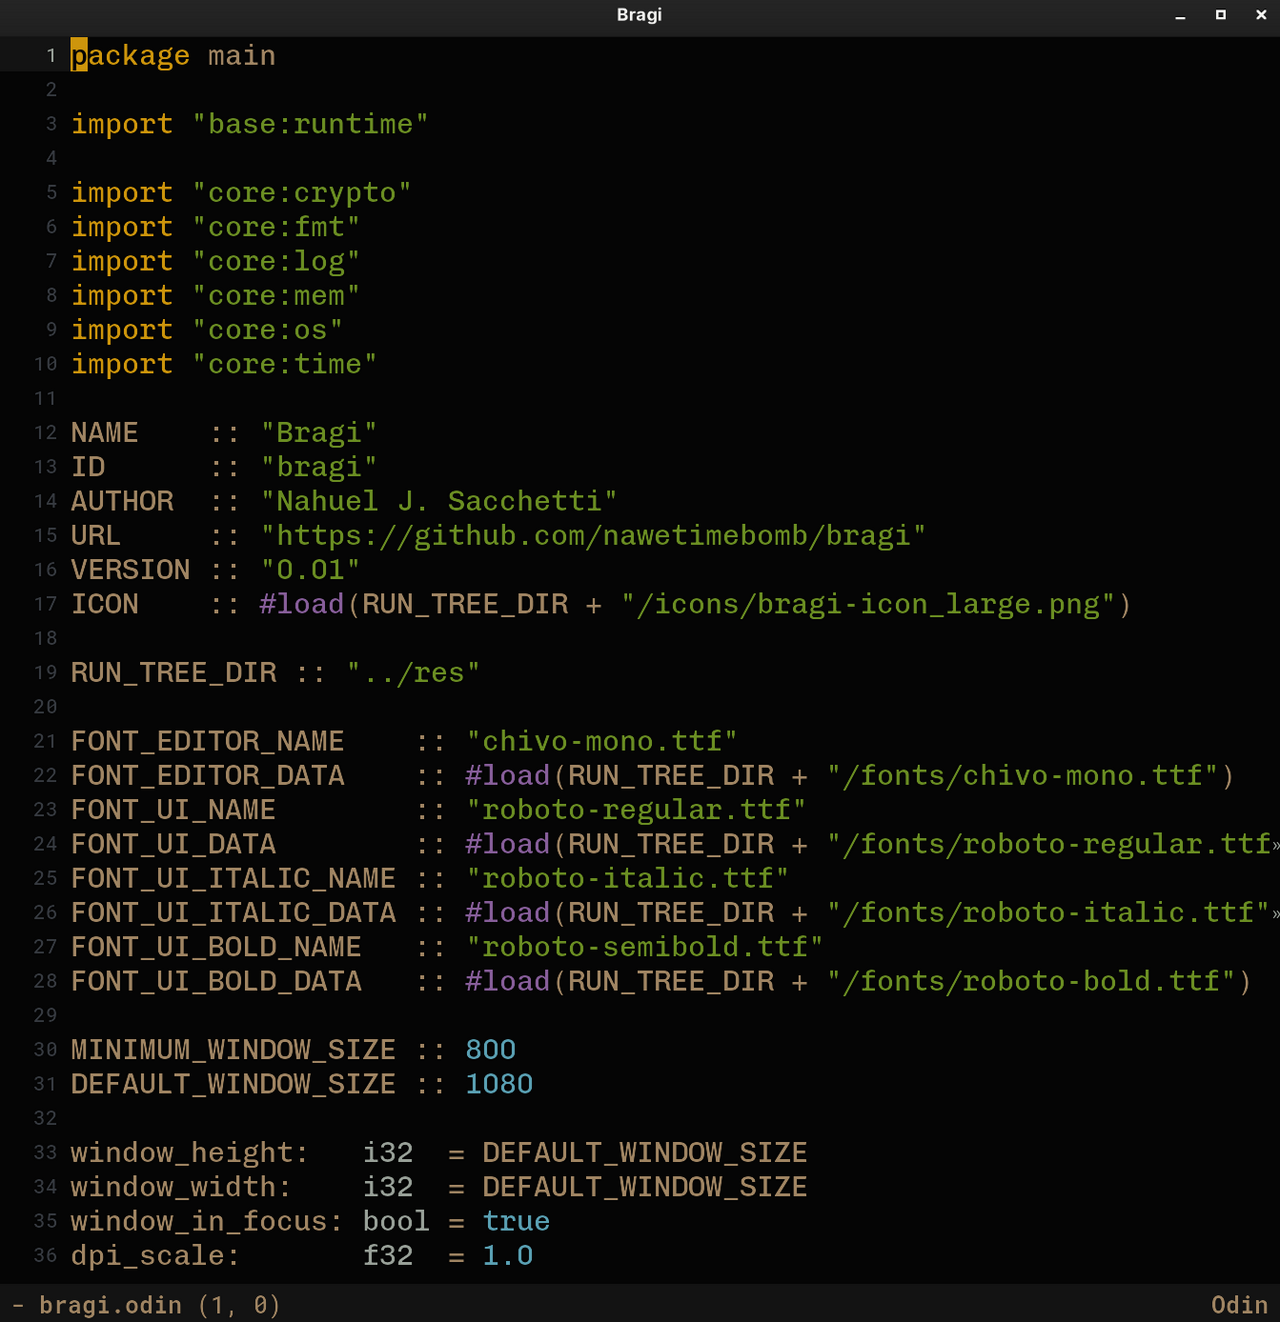The height and width of the screenshot is (1322, 1280).
Task: Click the maximize window icon
Action: pos(1220,15)
